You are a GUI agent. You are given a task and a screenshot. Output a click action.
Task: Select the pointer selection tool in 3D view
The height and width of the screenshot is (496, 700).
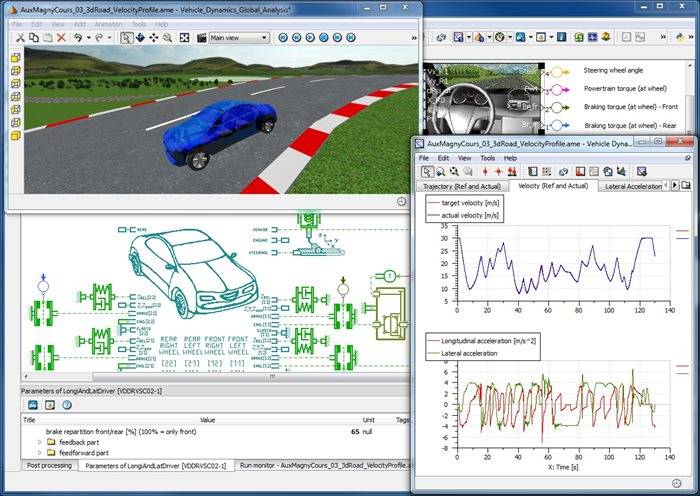point(127,38)
